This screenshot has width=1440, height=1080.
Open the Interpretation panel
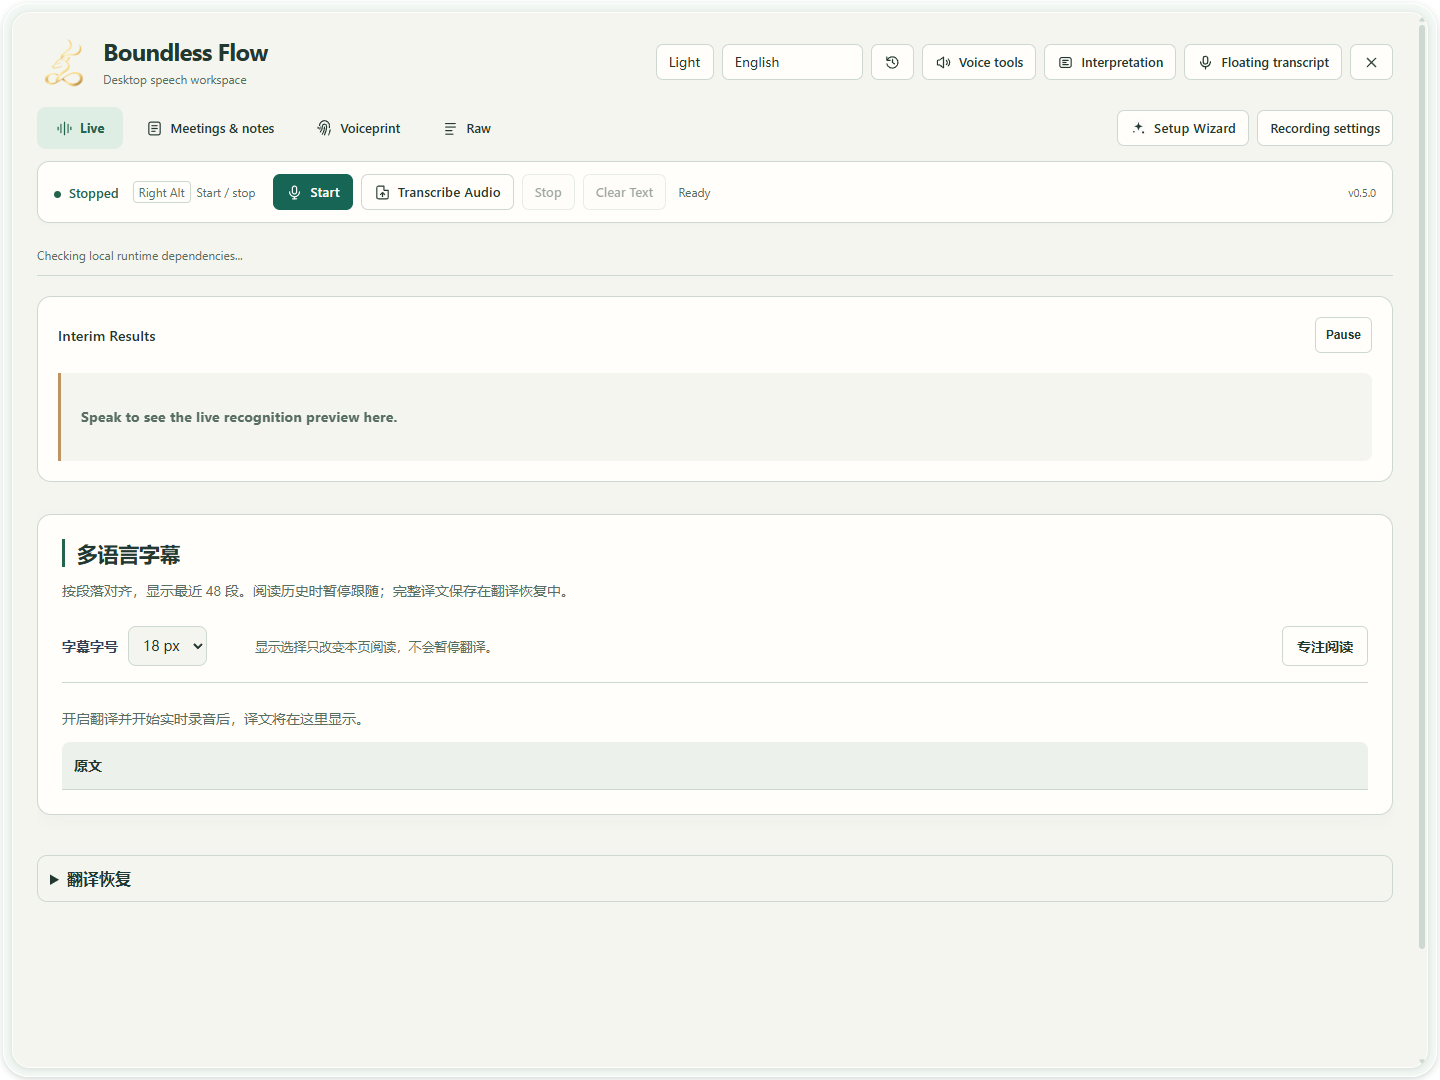(1110, 62)
